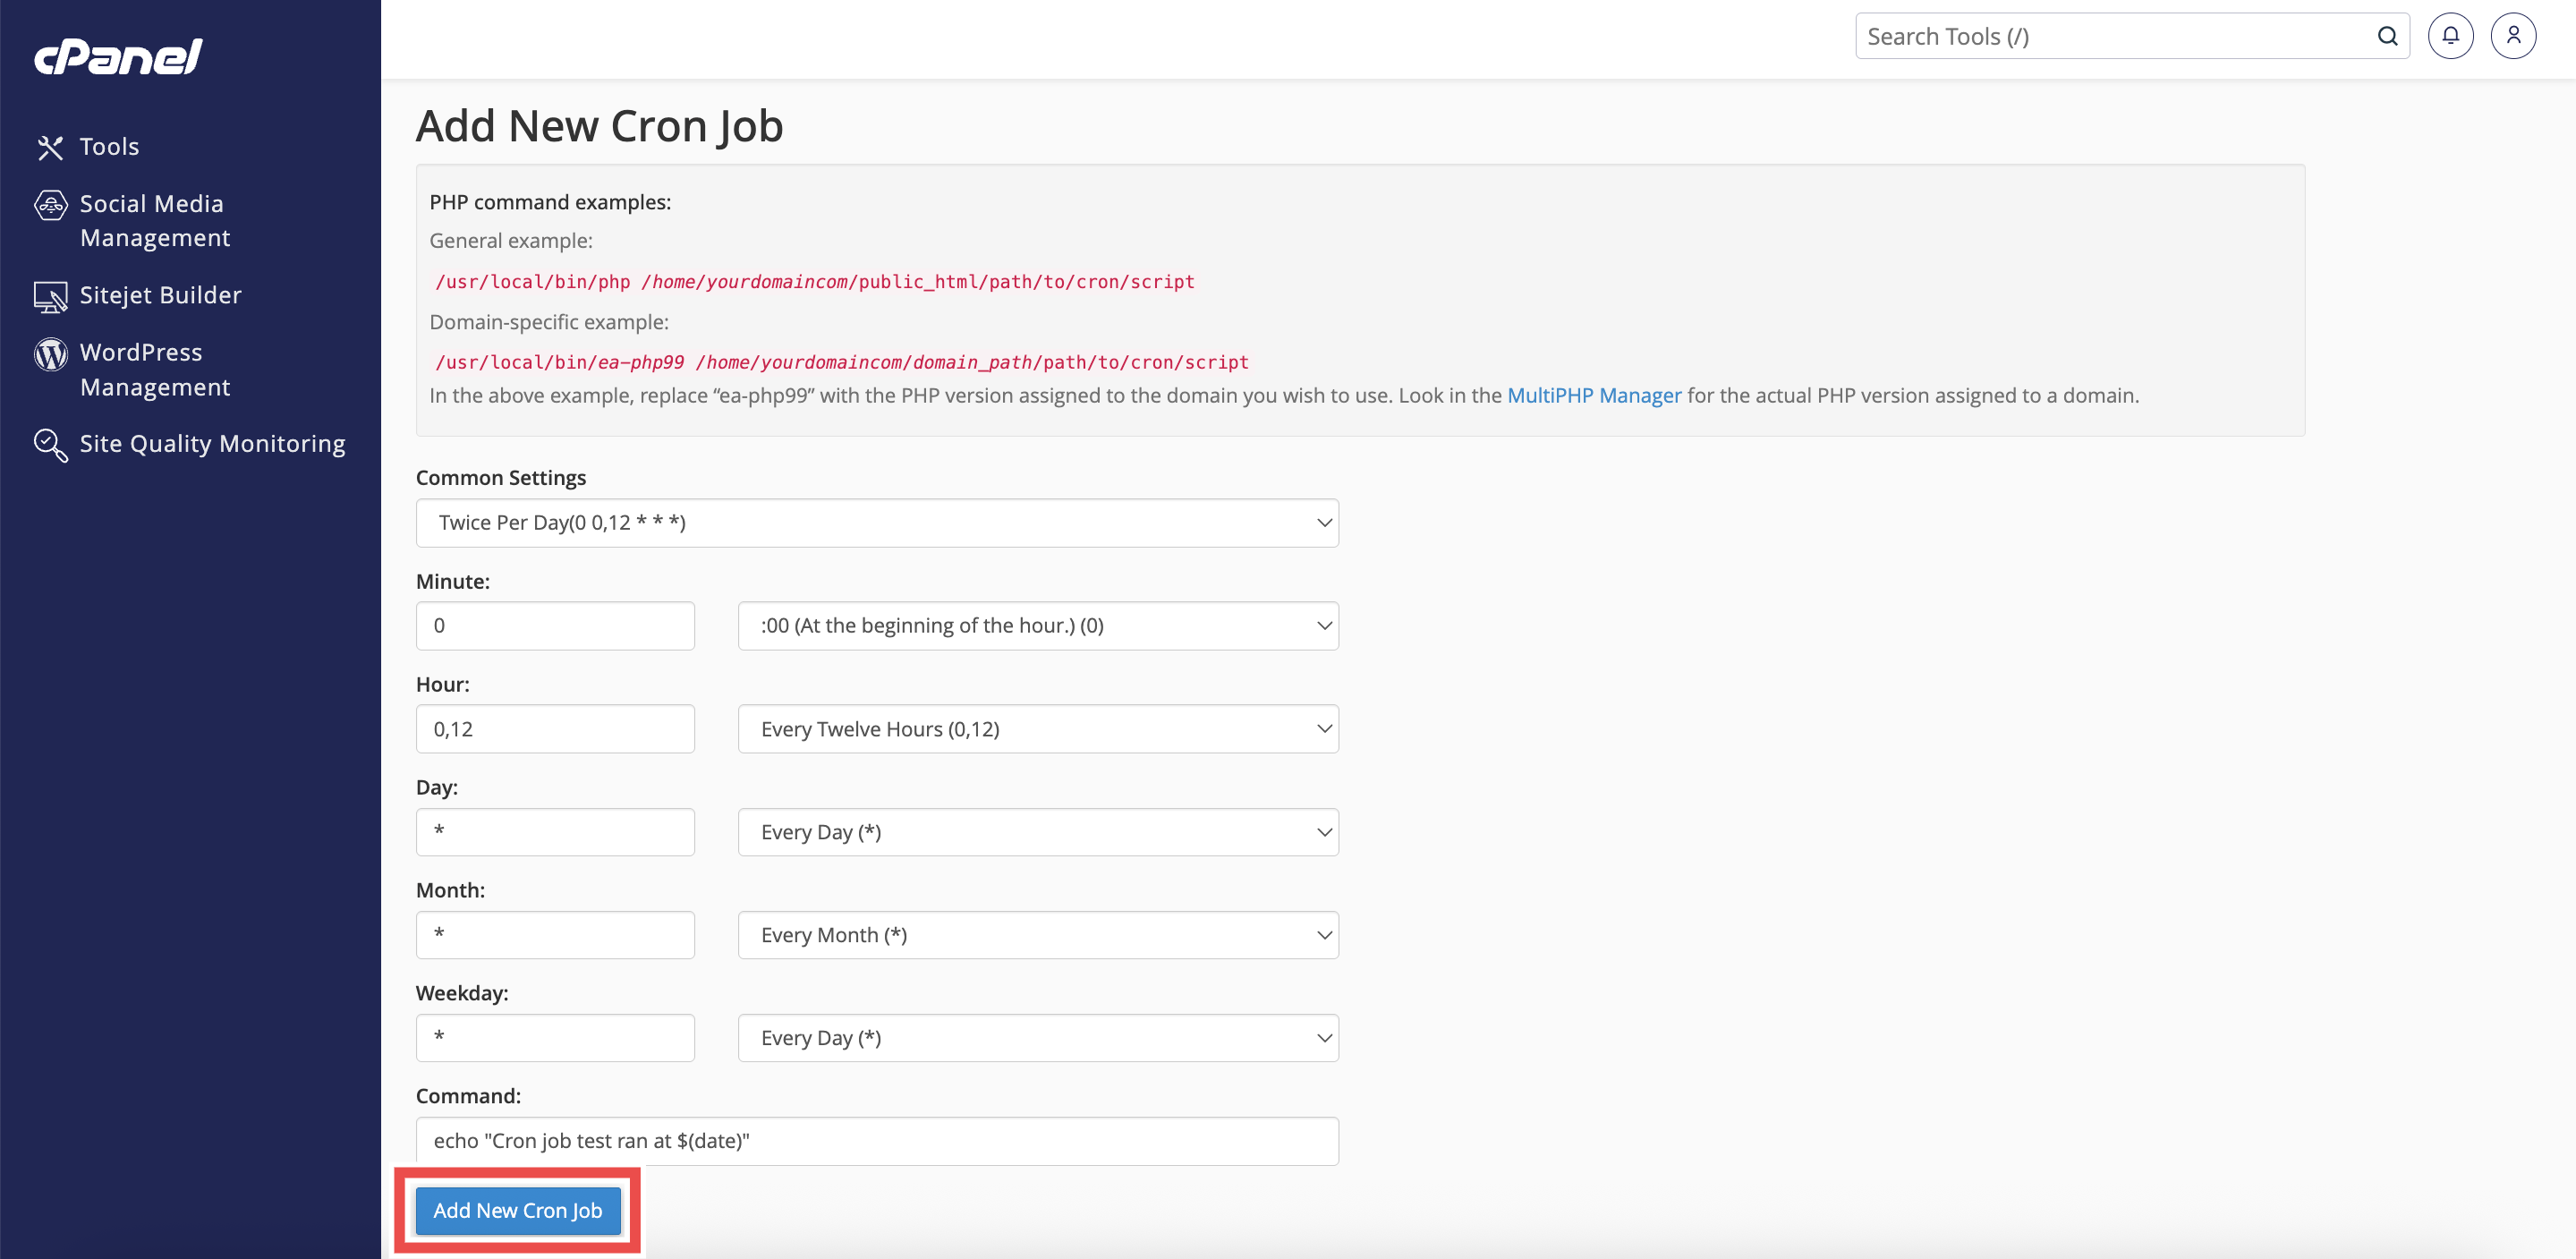Open Sitejet Builder from the sidebar
The image size is (2576, 1259).
160,295
